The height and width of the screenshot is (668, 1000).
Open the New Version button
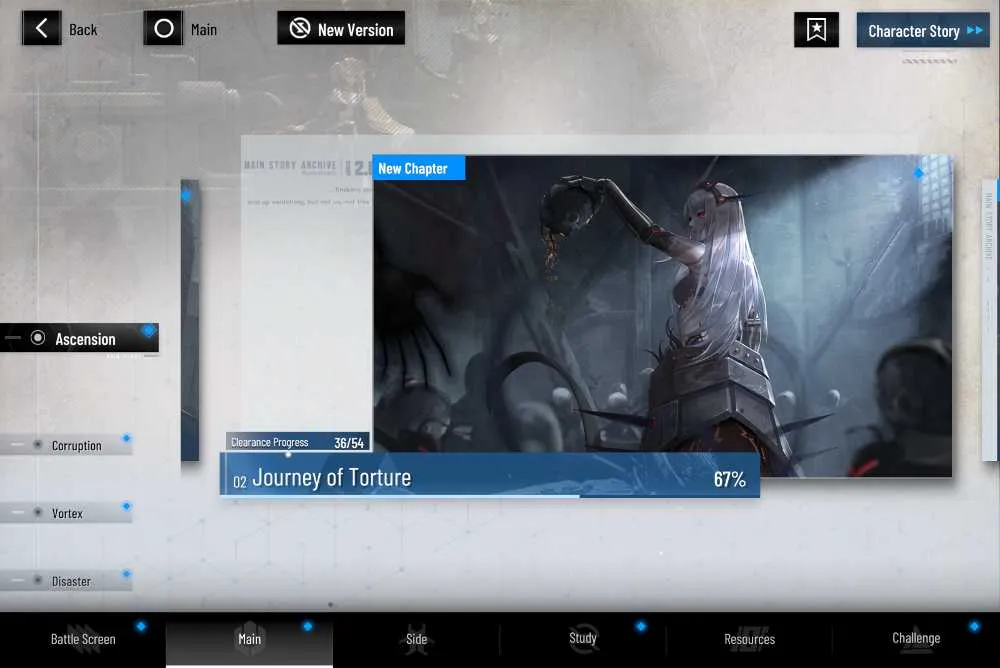point(341,28)
